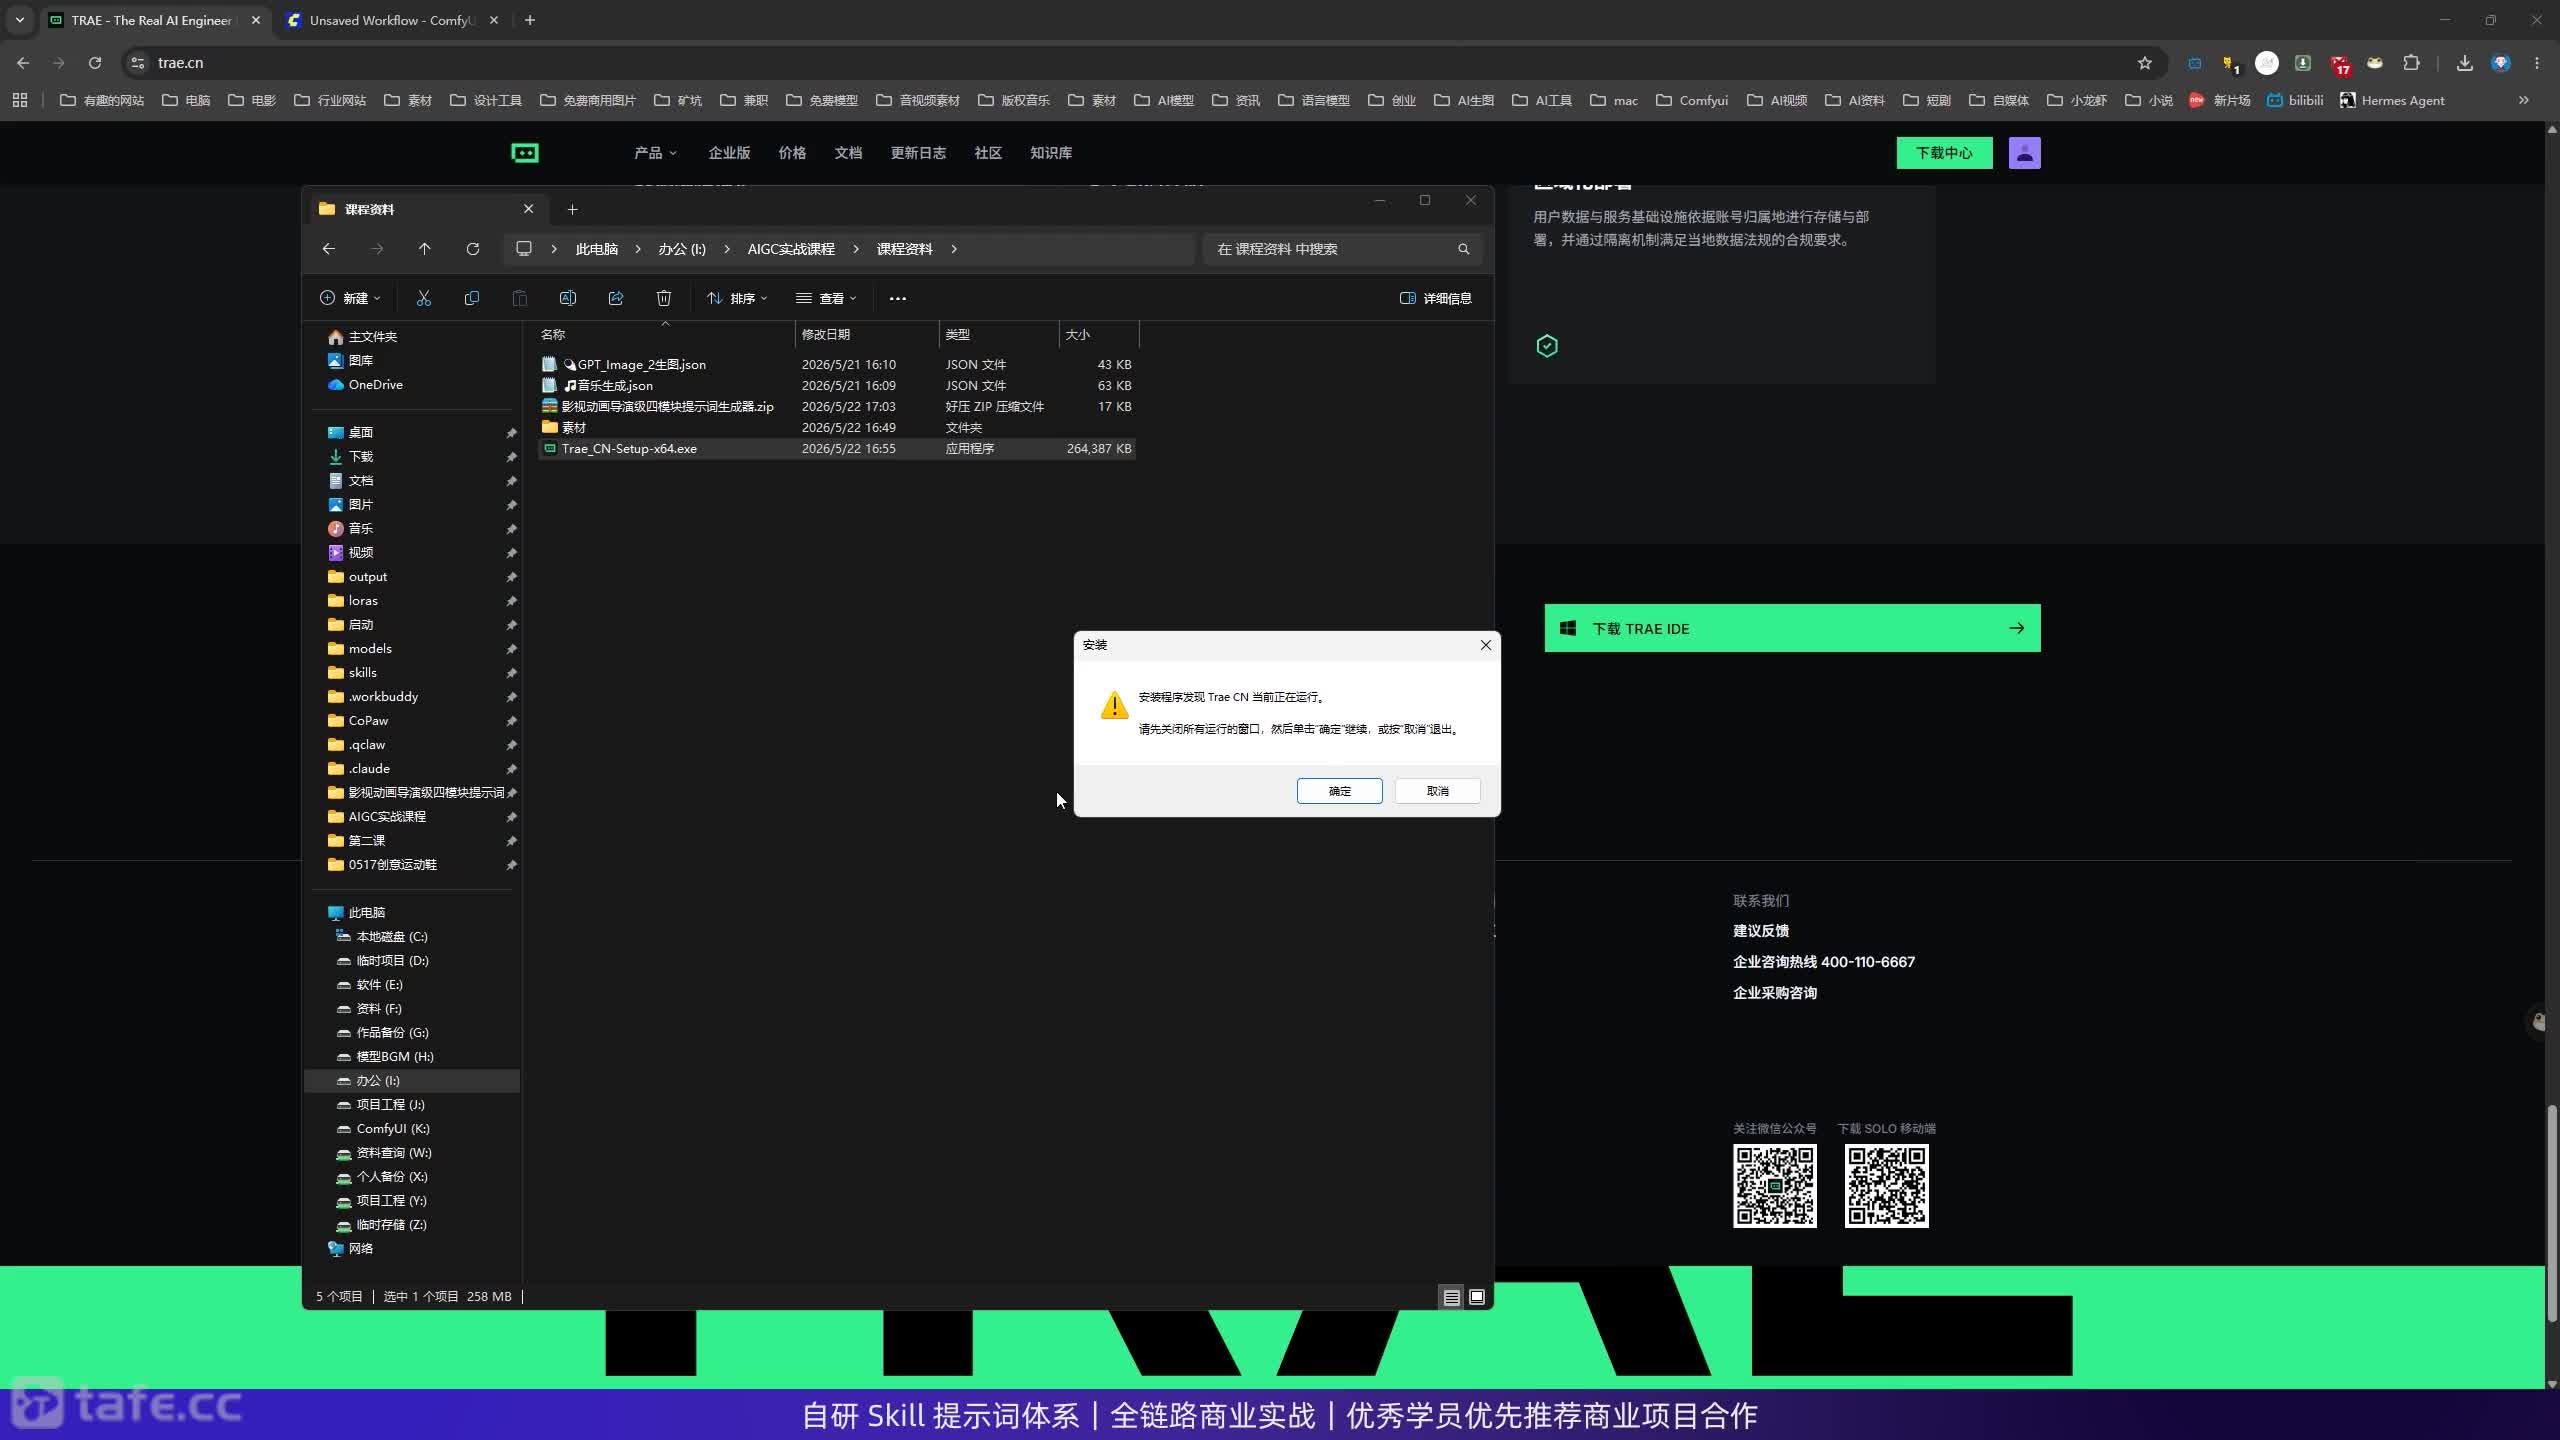Click the rename icon in Explorer toolbar
The image size is (2560, 1440).
(568, 298)
